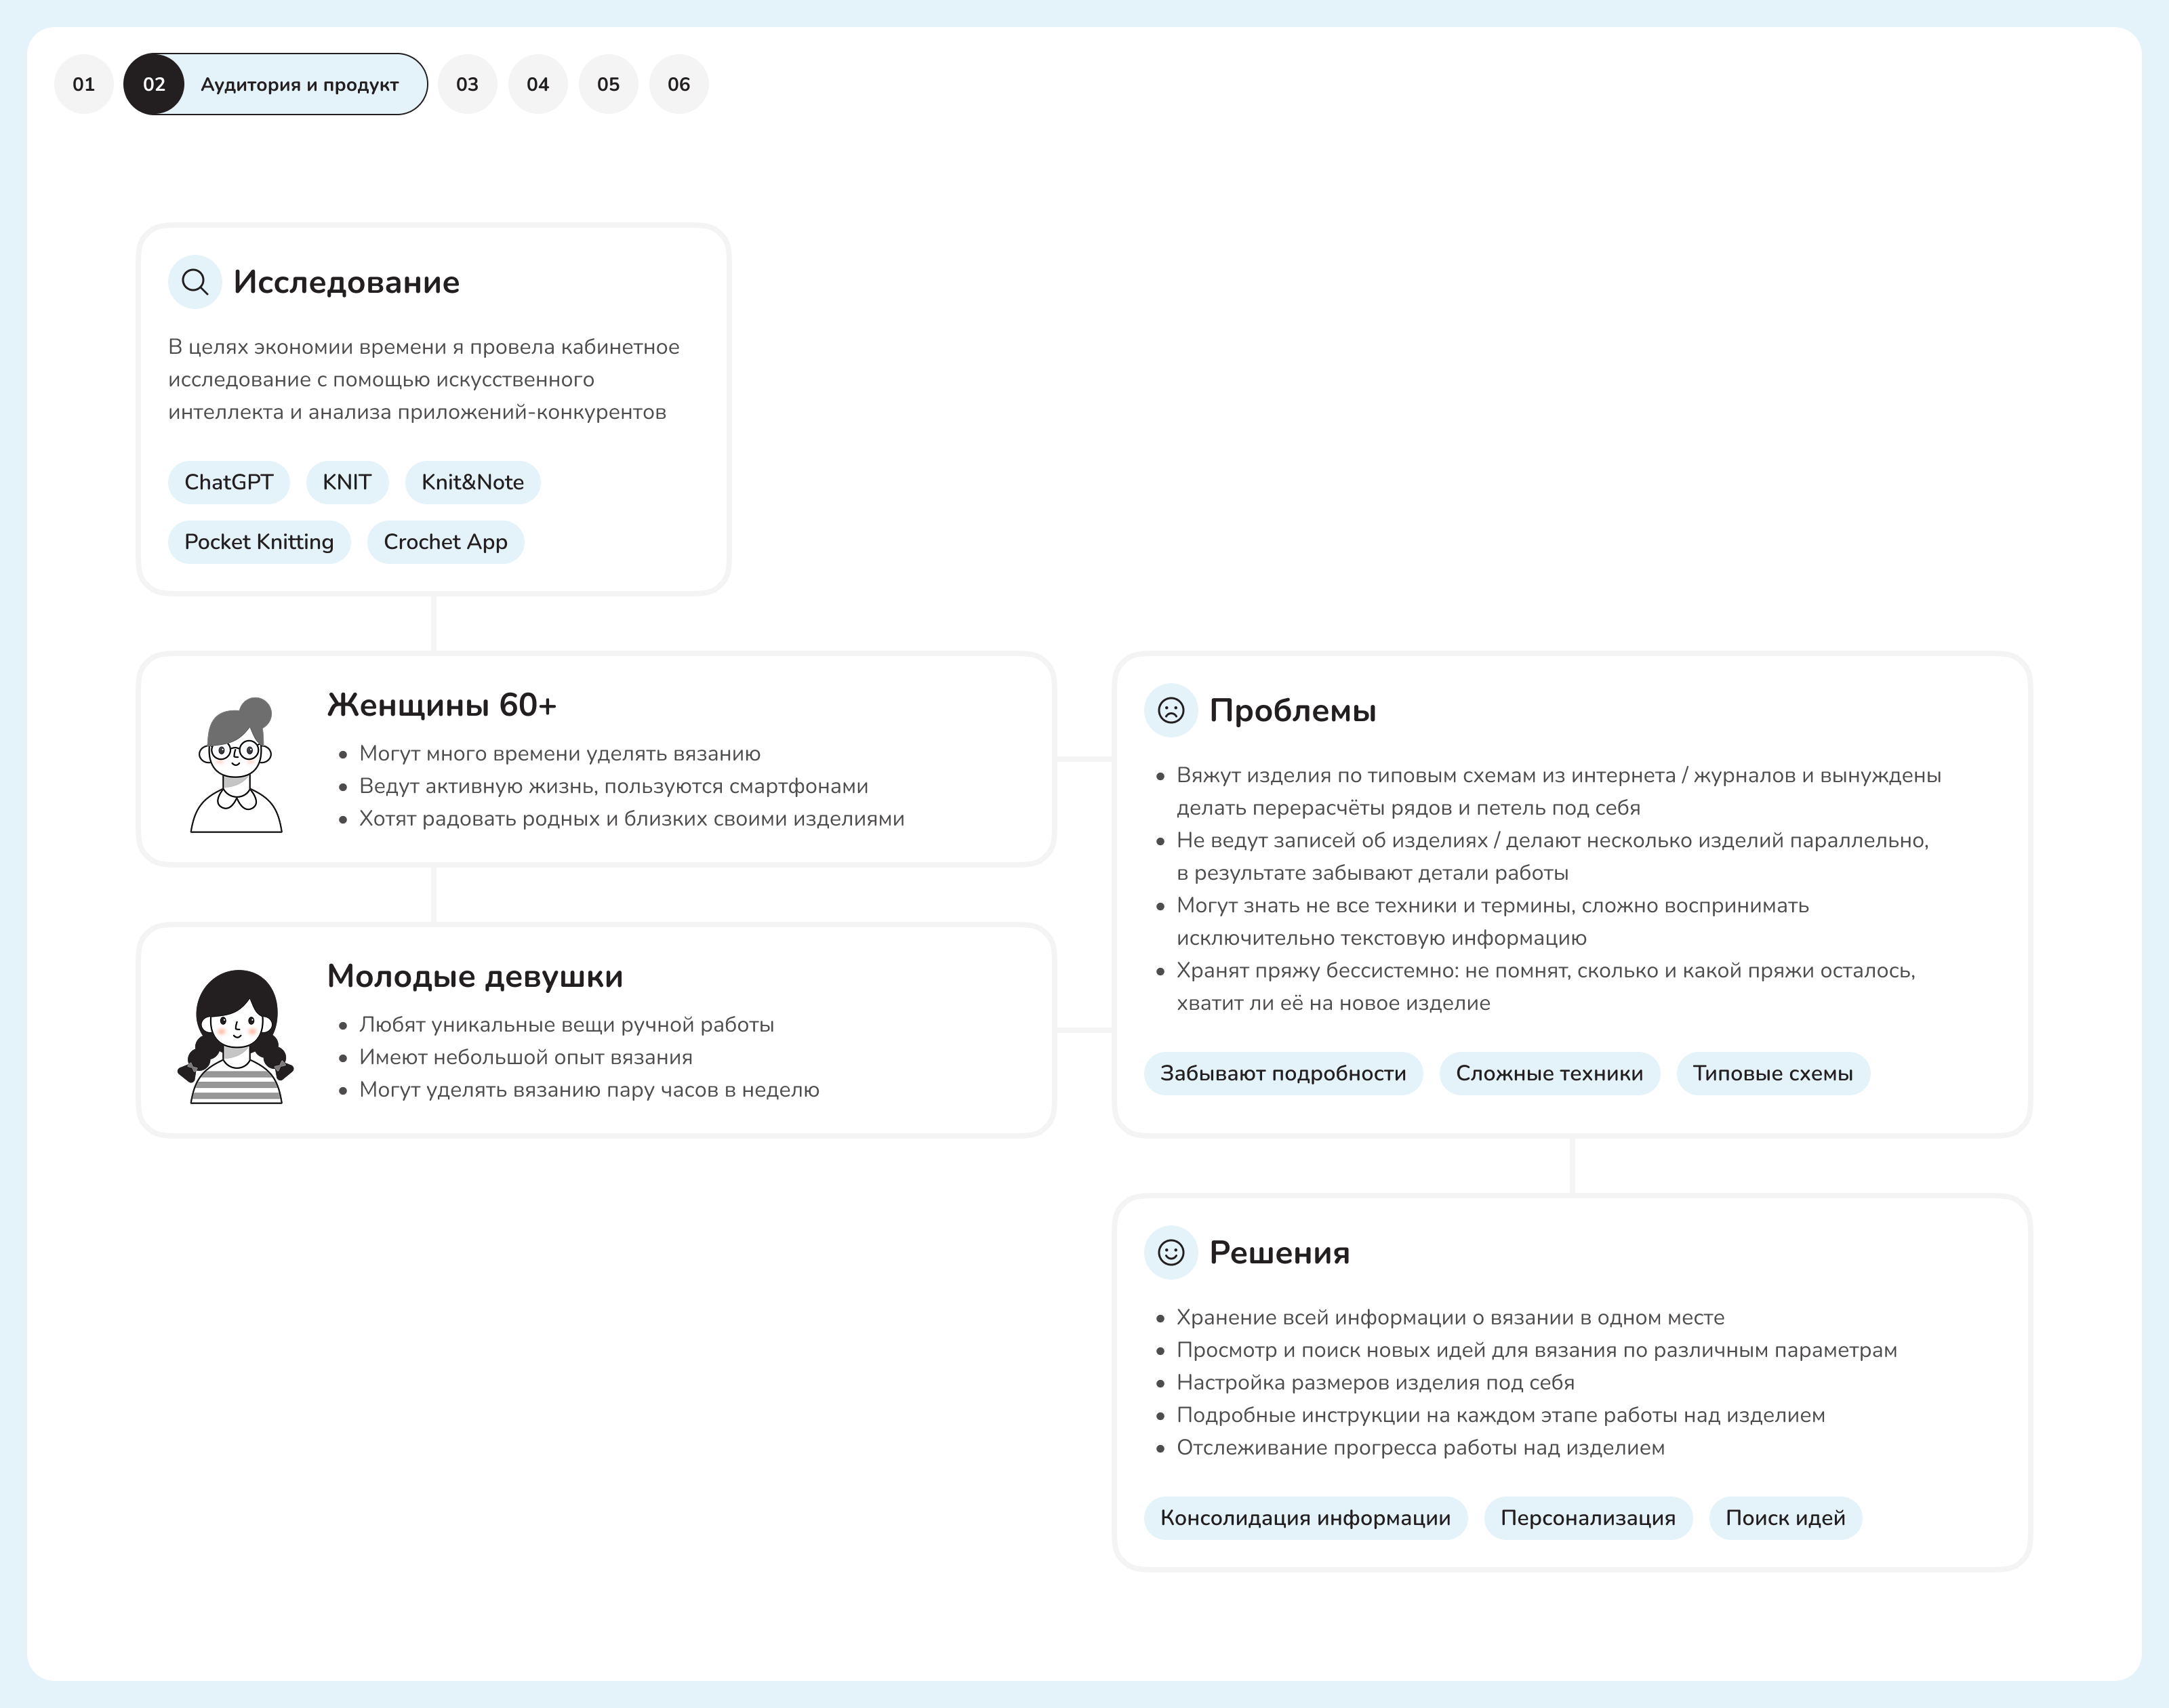Click the Персонализация chip

(x=1587, y=1518)
